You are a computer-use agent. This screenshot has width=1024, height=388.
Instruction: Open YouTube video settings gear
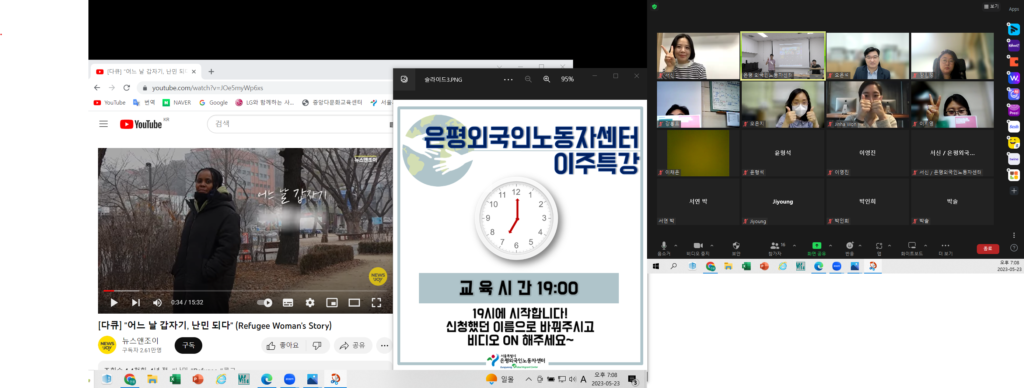pyautogui.click(x=310, y=302)
